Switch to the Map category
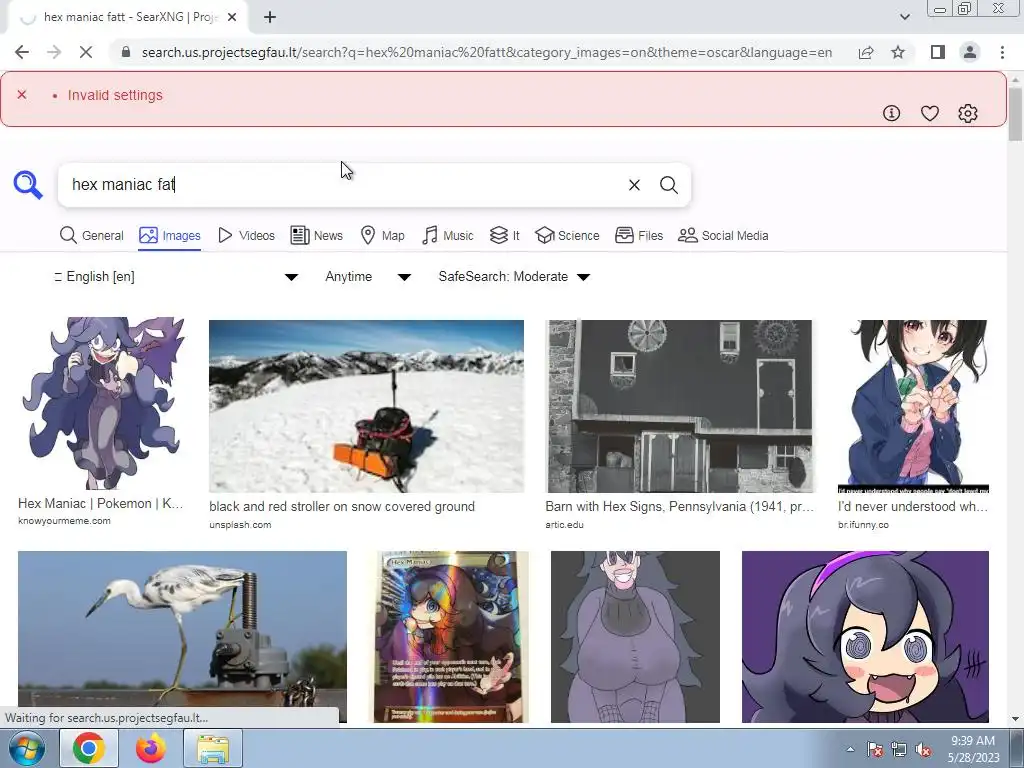1024x768 pixels. click(x=383, y=236)
